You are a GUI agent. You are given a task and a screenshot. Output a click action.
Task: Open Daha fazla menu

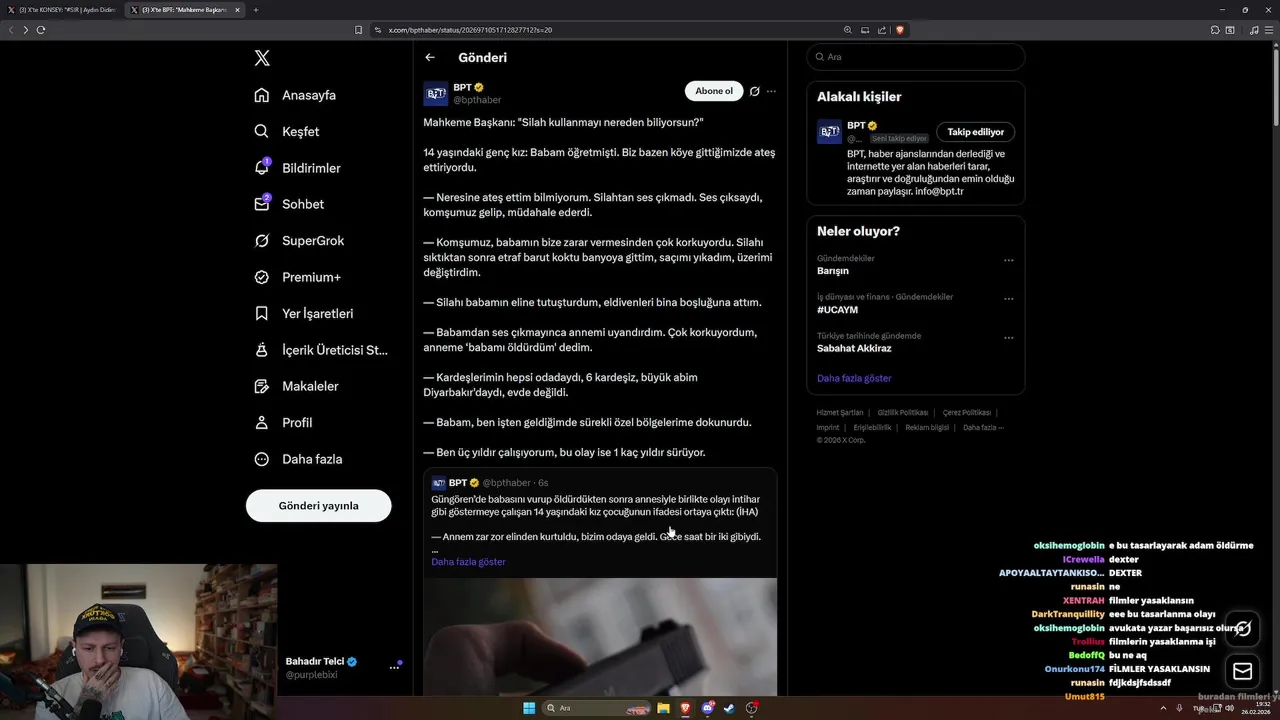299,459
